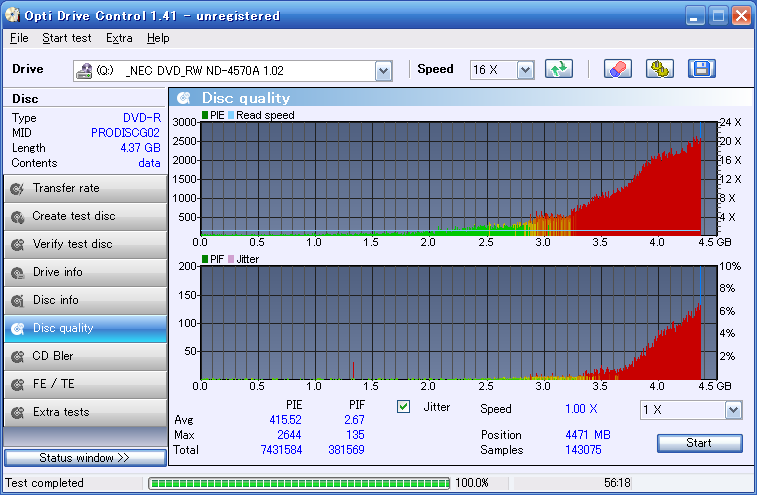Click the Extra tests disc icon
Image resolution: width=757 pixels, height=495 pixels.
[17, 412]
